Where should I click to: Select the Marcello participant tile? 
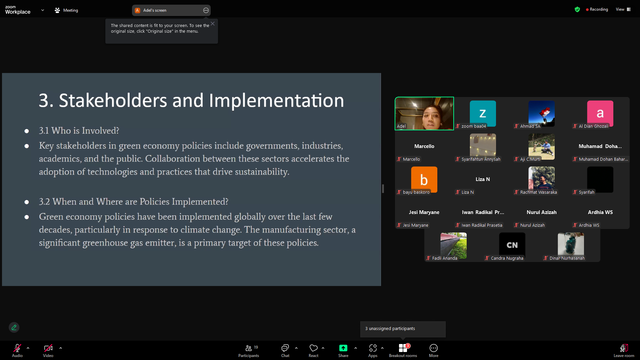(x=424, y=147)
